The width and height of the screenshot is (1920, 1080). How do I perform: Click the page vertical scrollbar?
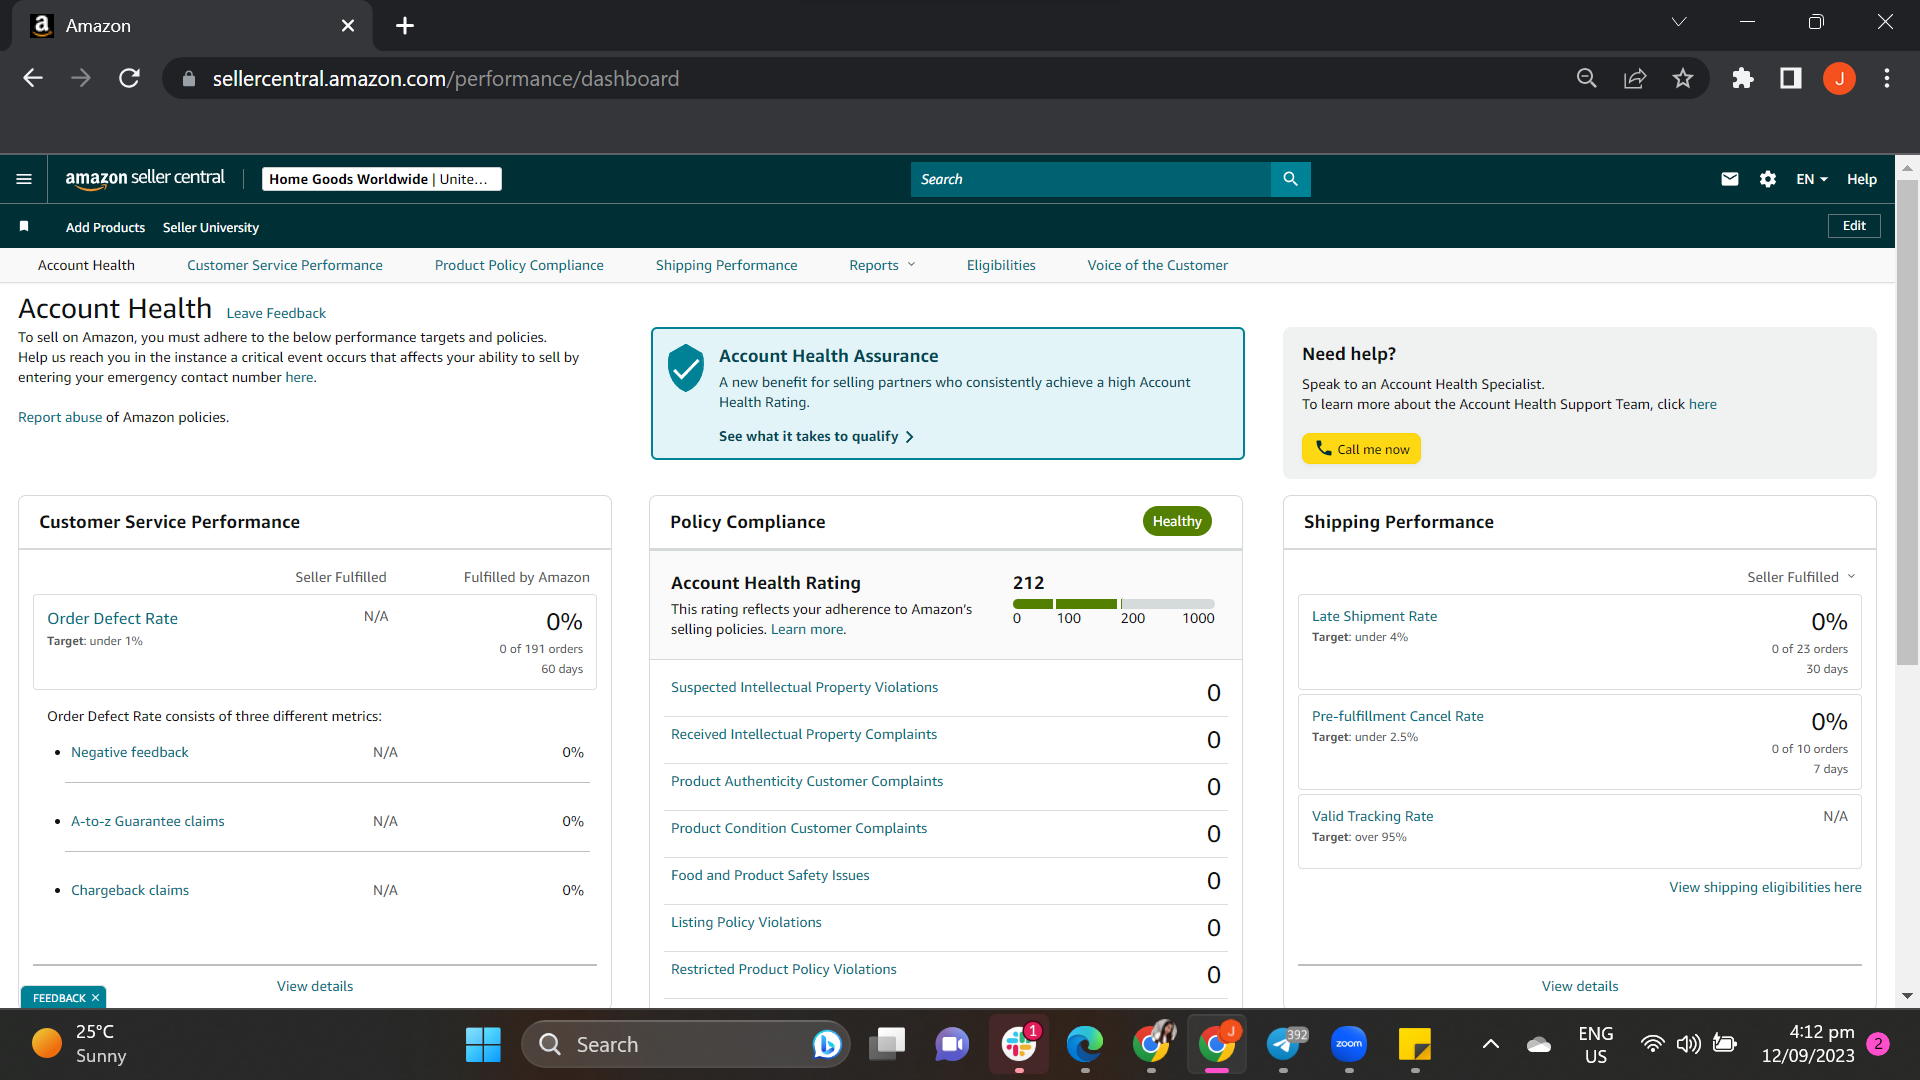point(1907,420)
